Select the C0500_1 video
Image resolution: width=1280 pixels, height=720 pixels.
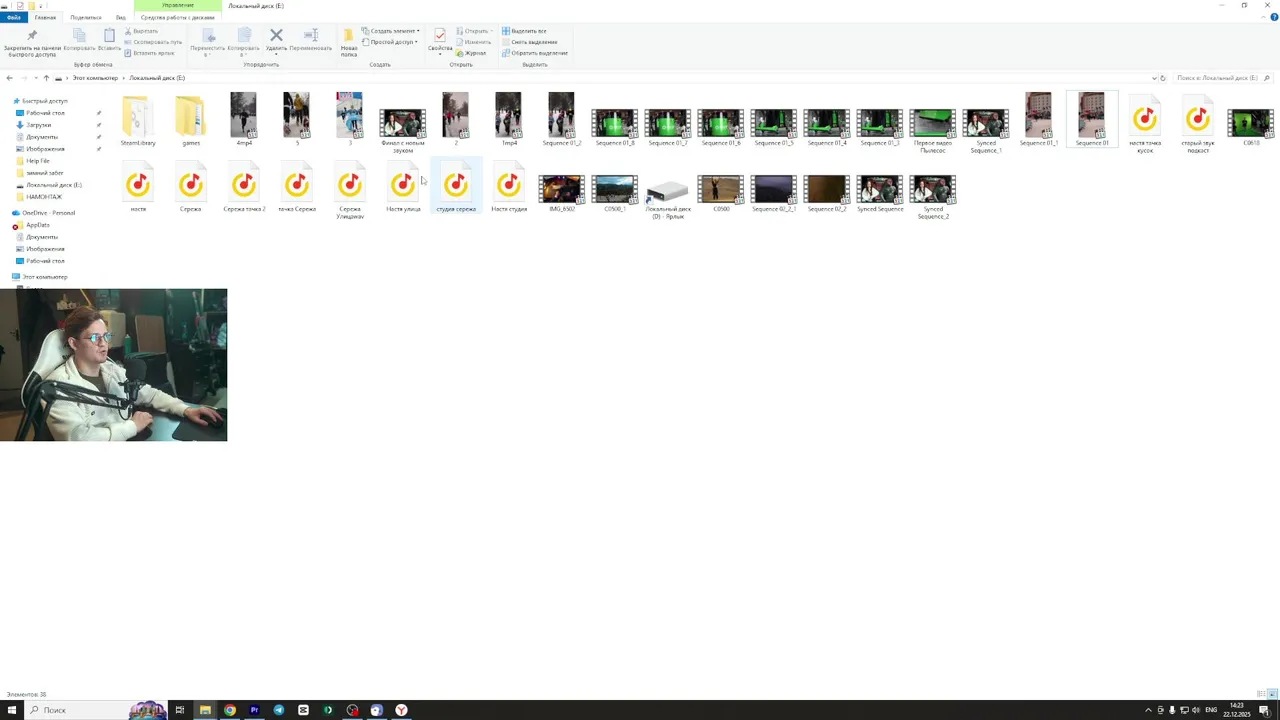pos(614,193)
